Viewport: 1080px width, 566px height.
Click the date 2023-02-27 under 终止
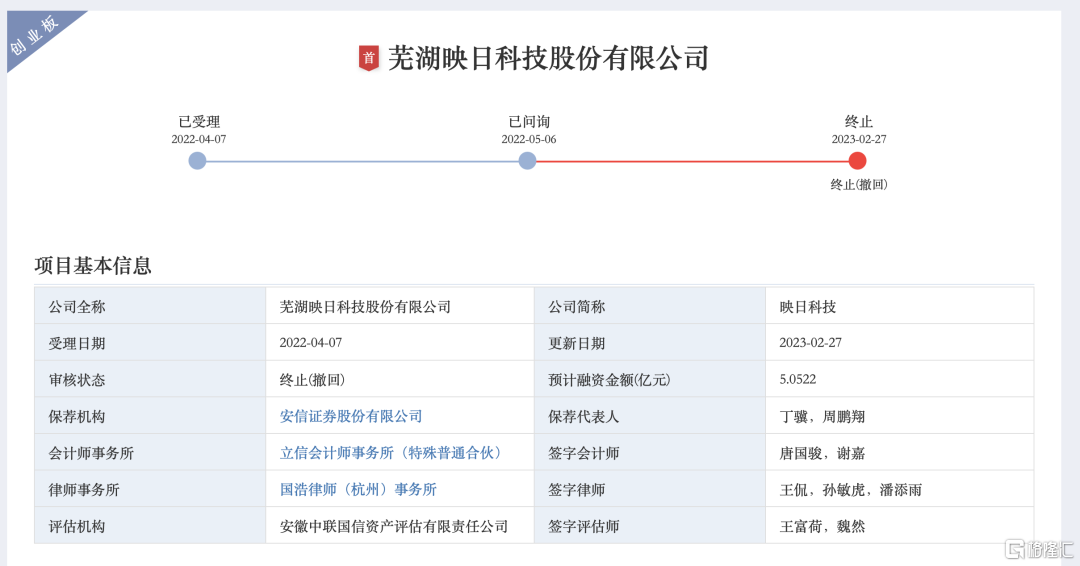[x=859, y=139]
